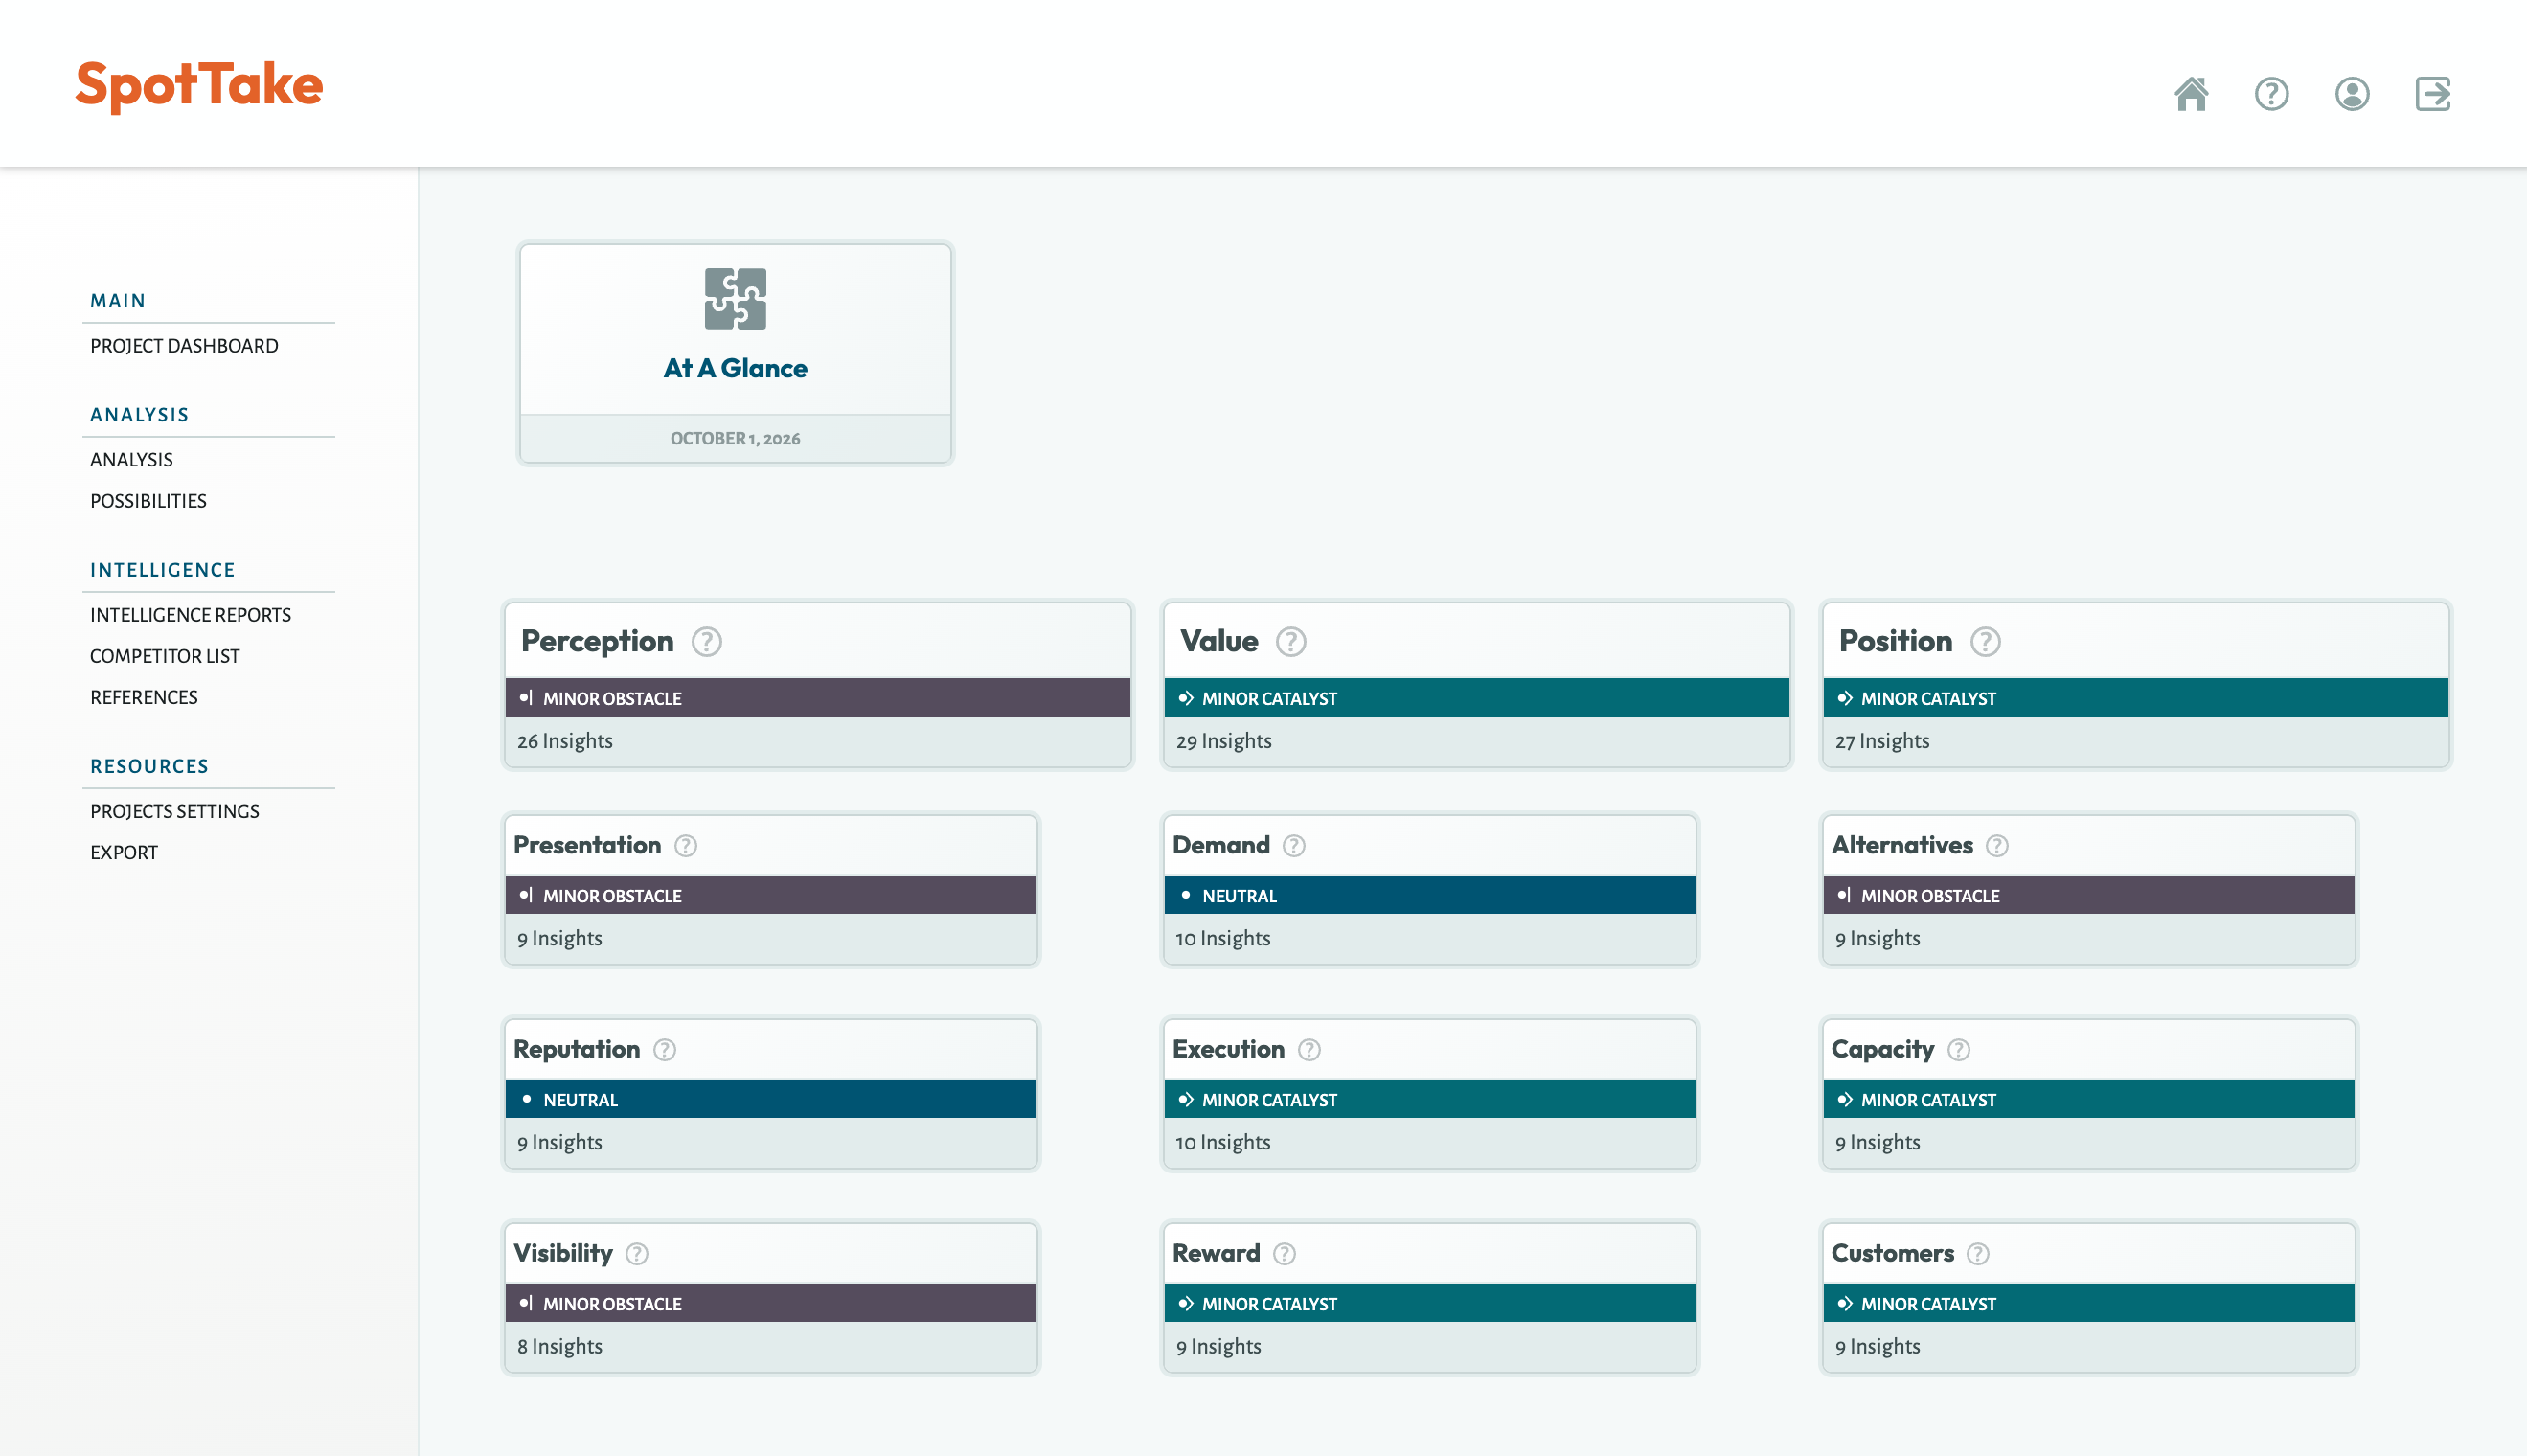Click October 1, 2026 date footer
This screenshot has width=2527, height=1456.
pyautogui.click(x=735, y=438)
